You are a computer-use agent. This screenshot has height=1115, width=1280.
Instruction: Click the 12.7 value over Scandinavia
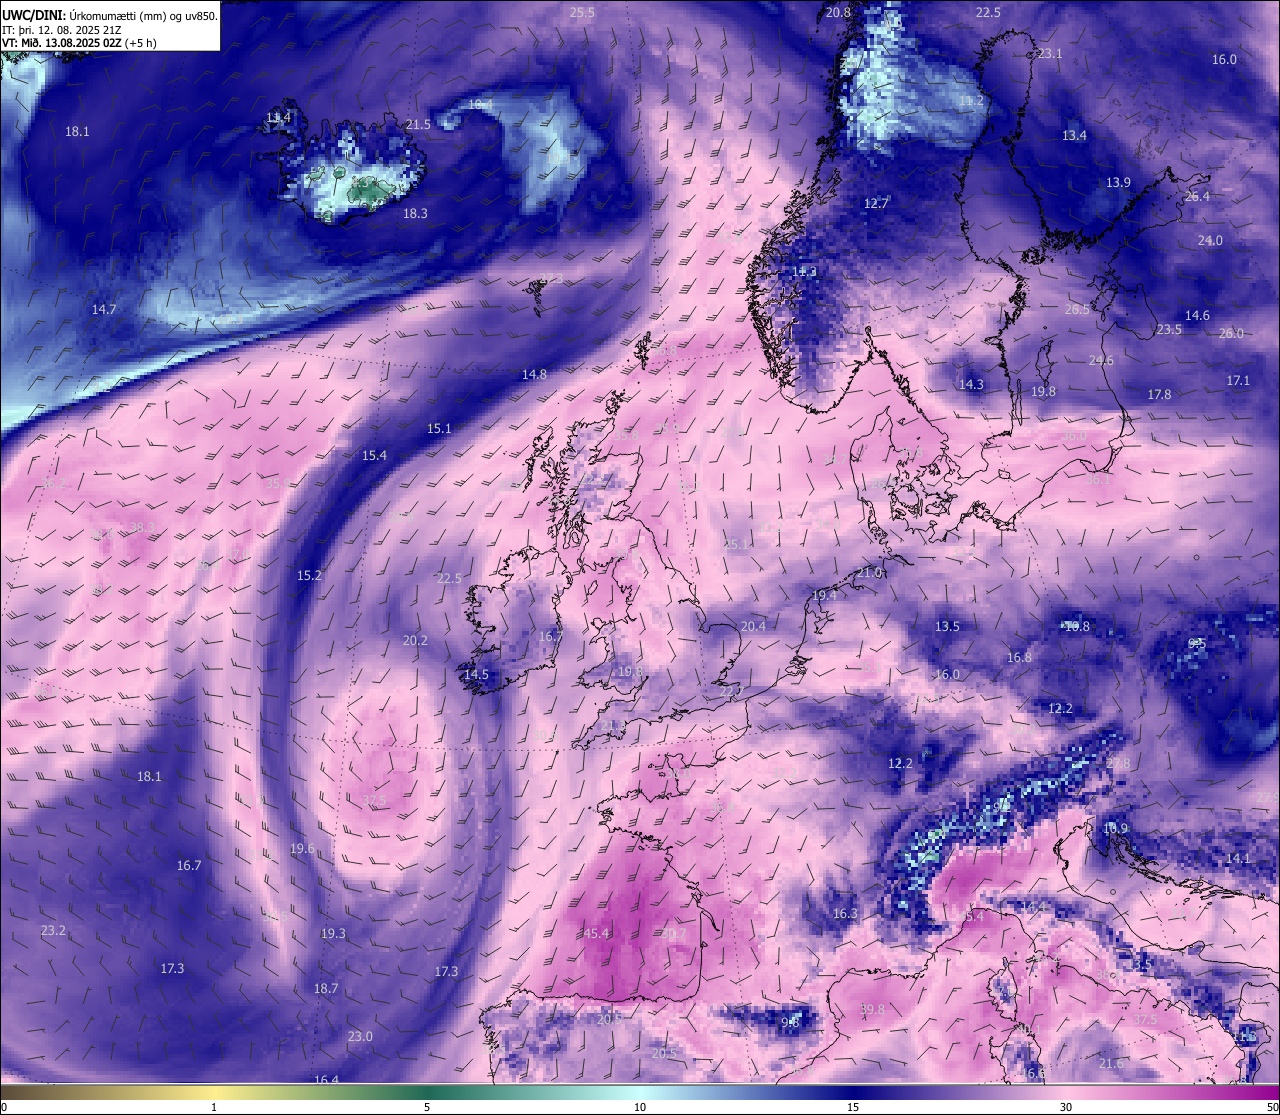pos(876,203)
